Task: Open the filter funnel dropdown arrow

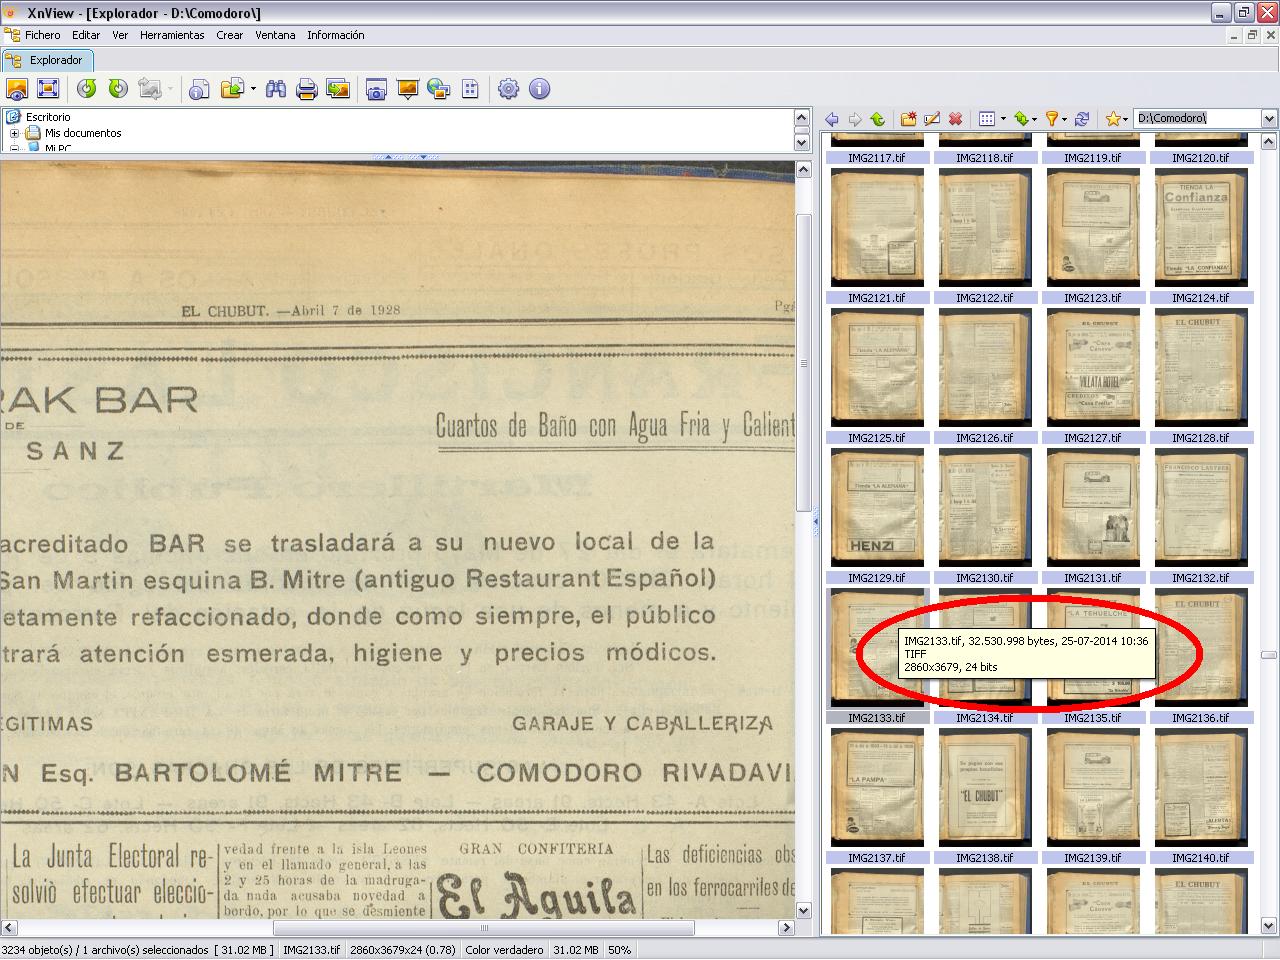Action: coord(1065,119)
